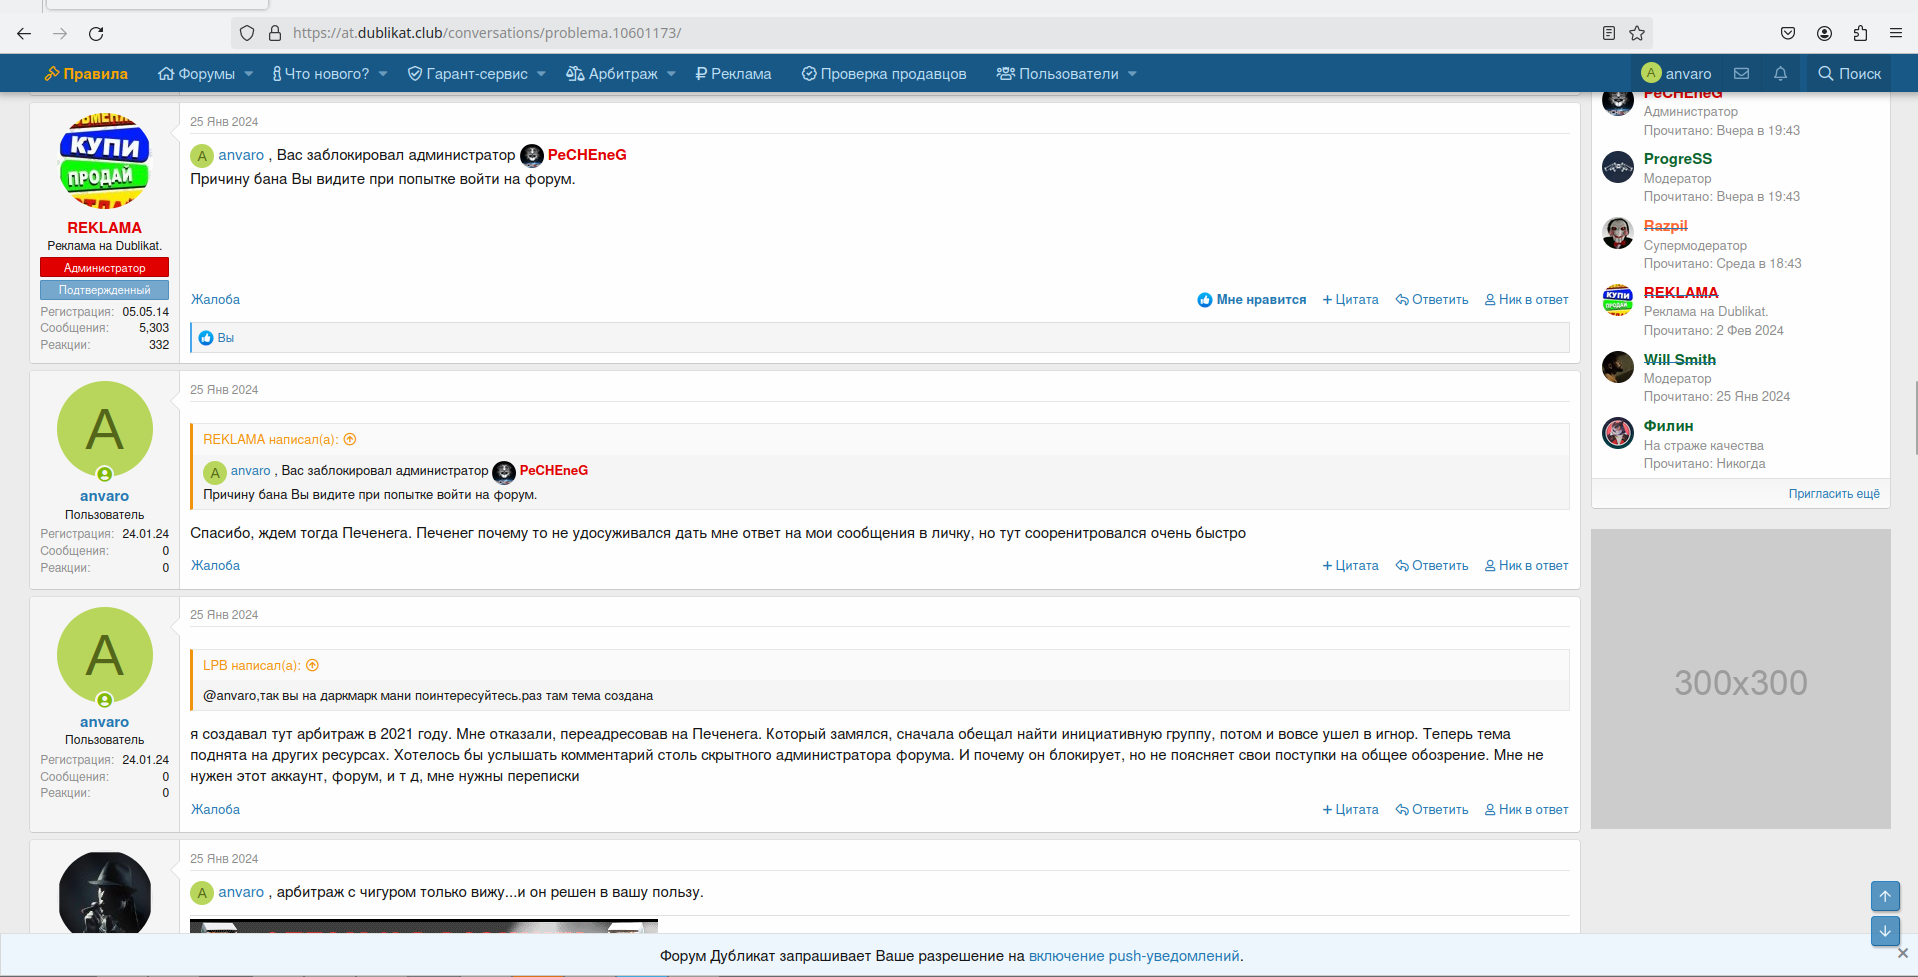The width and height of the screenshot is (1918, 977).
Task: Open REKLAMA username under the poster avatar
Action: click(104, 228)
